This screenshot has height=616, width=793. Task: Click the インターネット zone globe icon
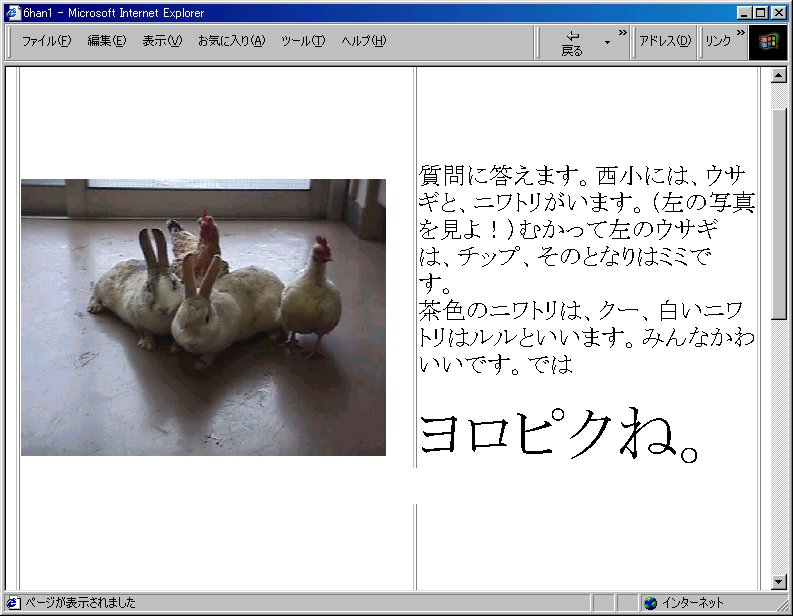point(650,603)
